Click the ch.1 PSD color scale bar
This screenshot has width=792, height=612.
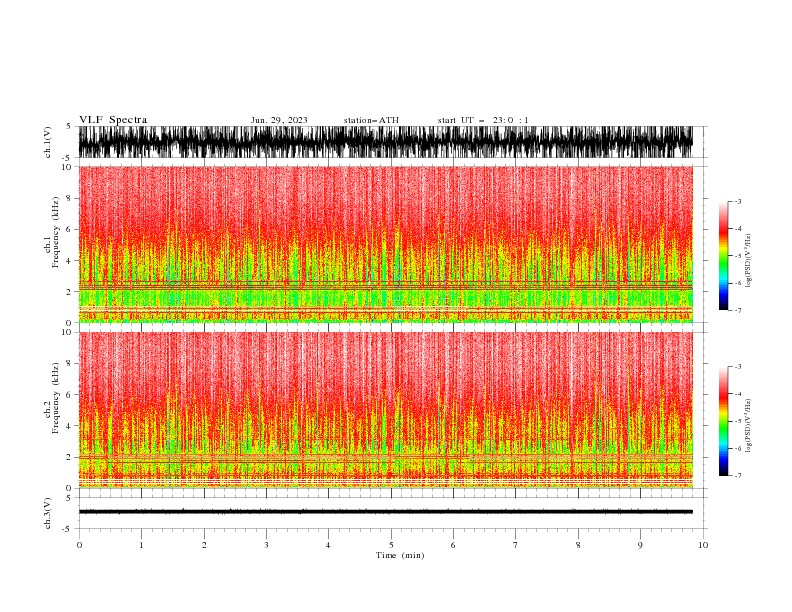(723, 256)
